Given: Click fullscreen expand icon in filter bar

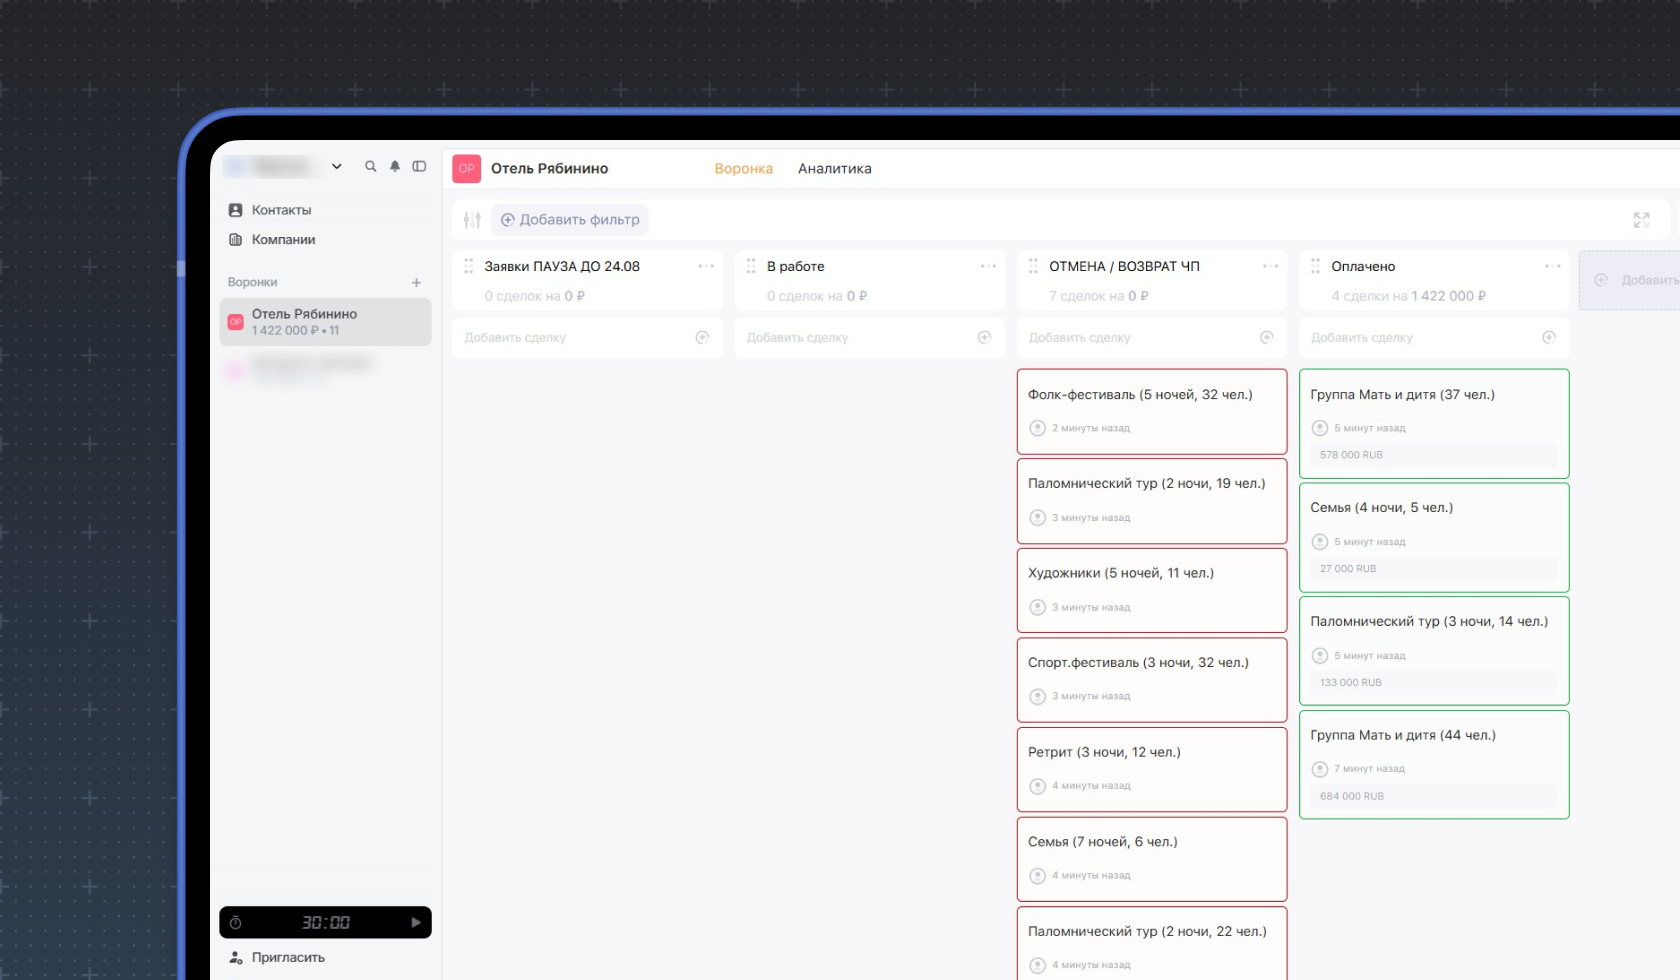Looking at the screenshot, I should click(1642, 220).
